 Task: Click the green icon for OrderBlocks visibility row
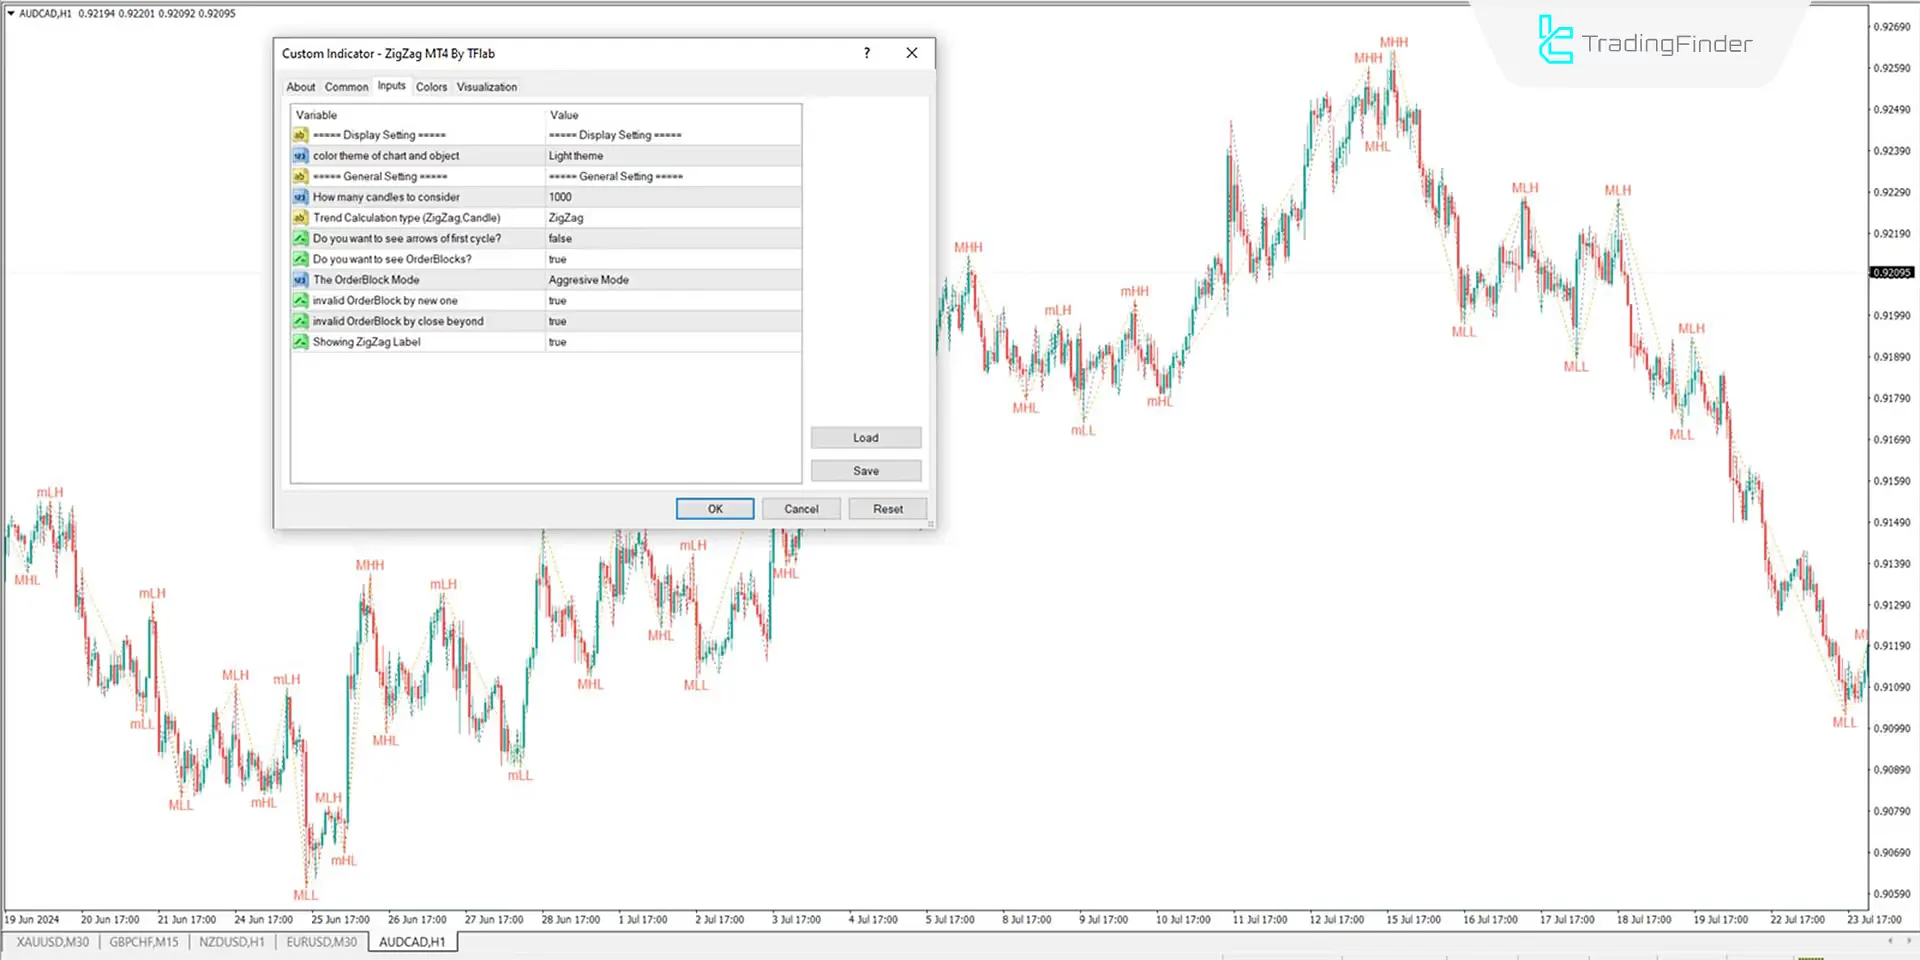point(300,259)
